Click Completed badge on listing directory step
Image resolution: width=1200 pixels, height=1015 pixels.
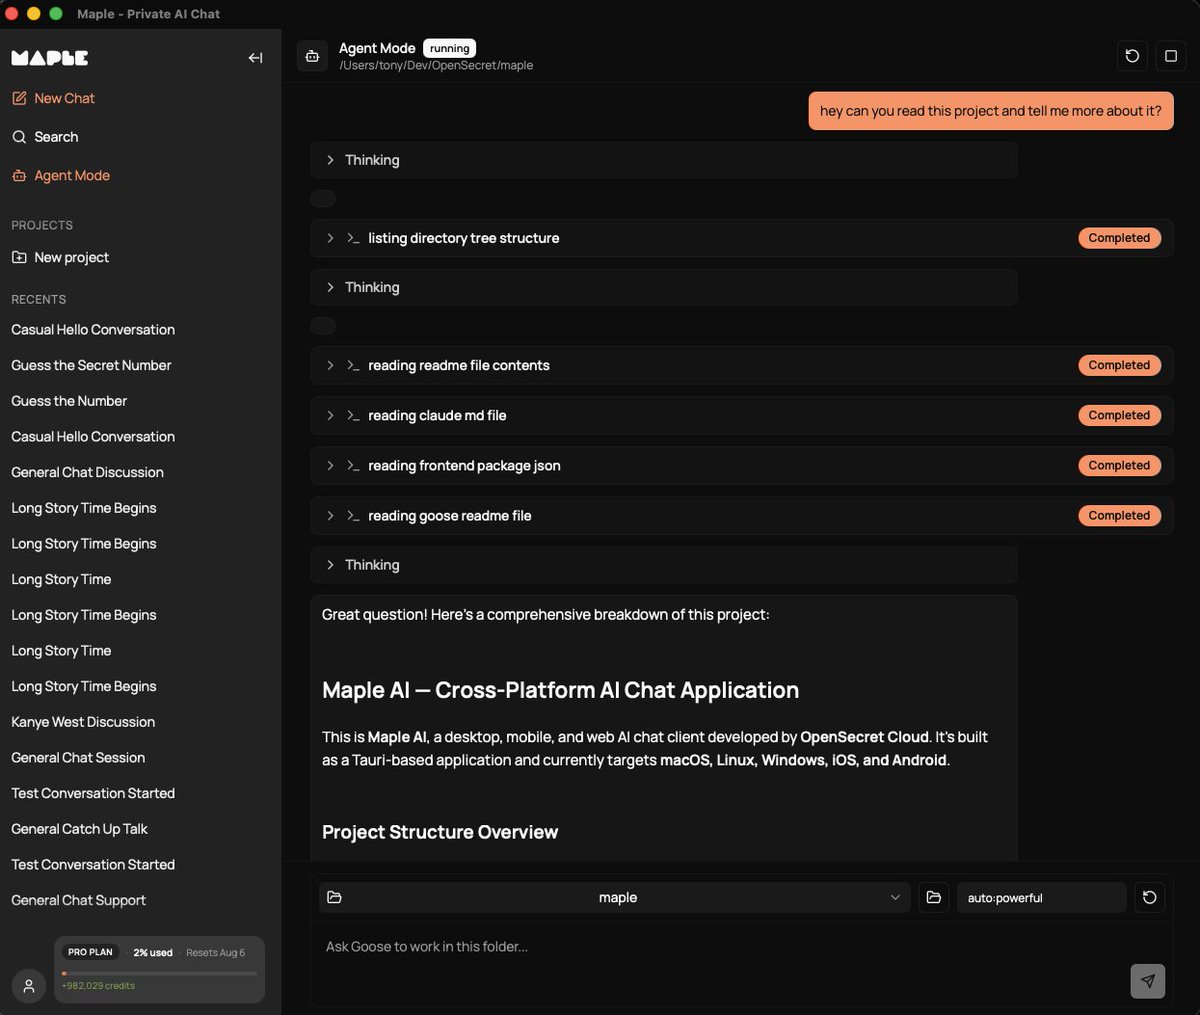tap(1119, 238)
